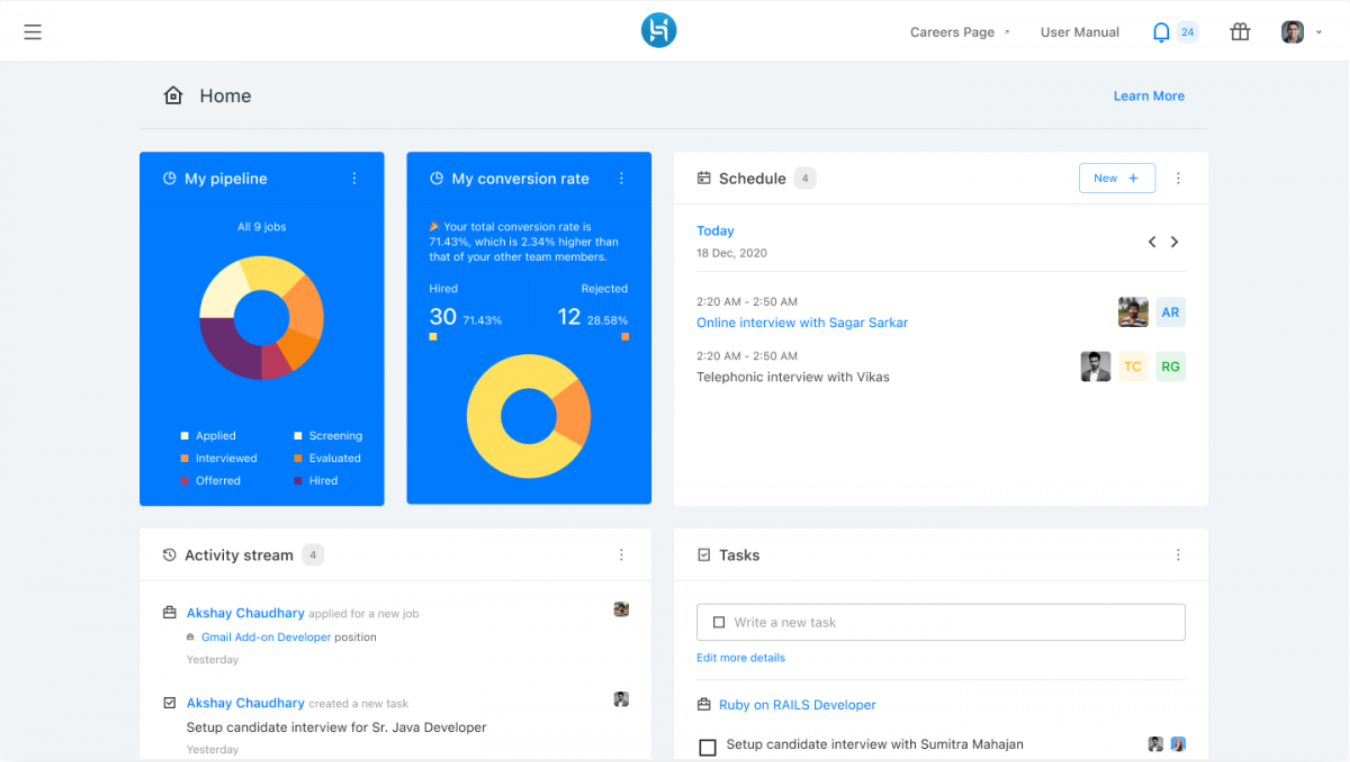The height and width of the screenshot is (762, 1350).
Task: Click the Today label in Schedule
Action: [715, 231]
